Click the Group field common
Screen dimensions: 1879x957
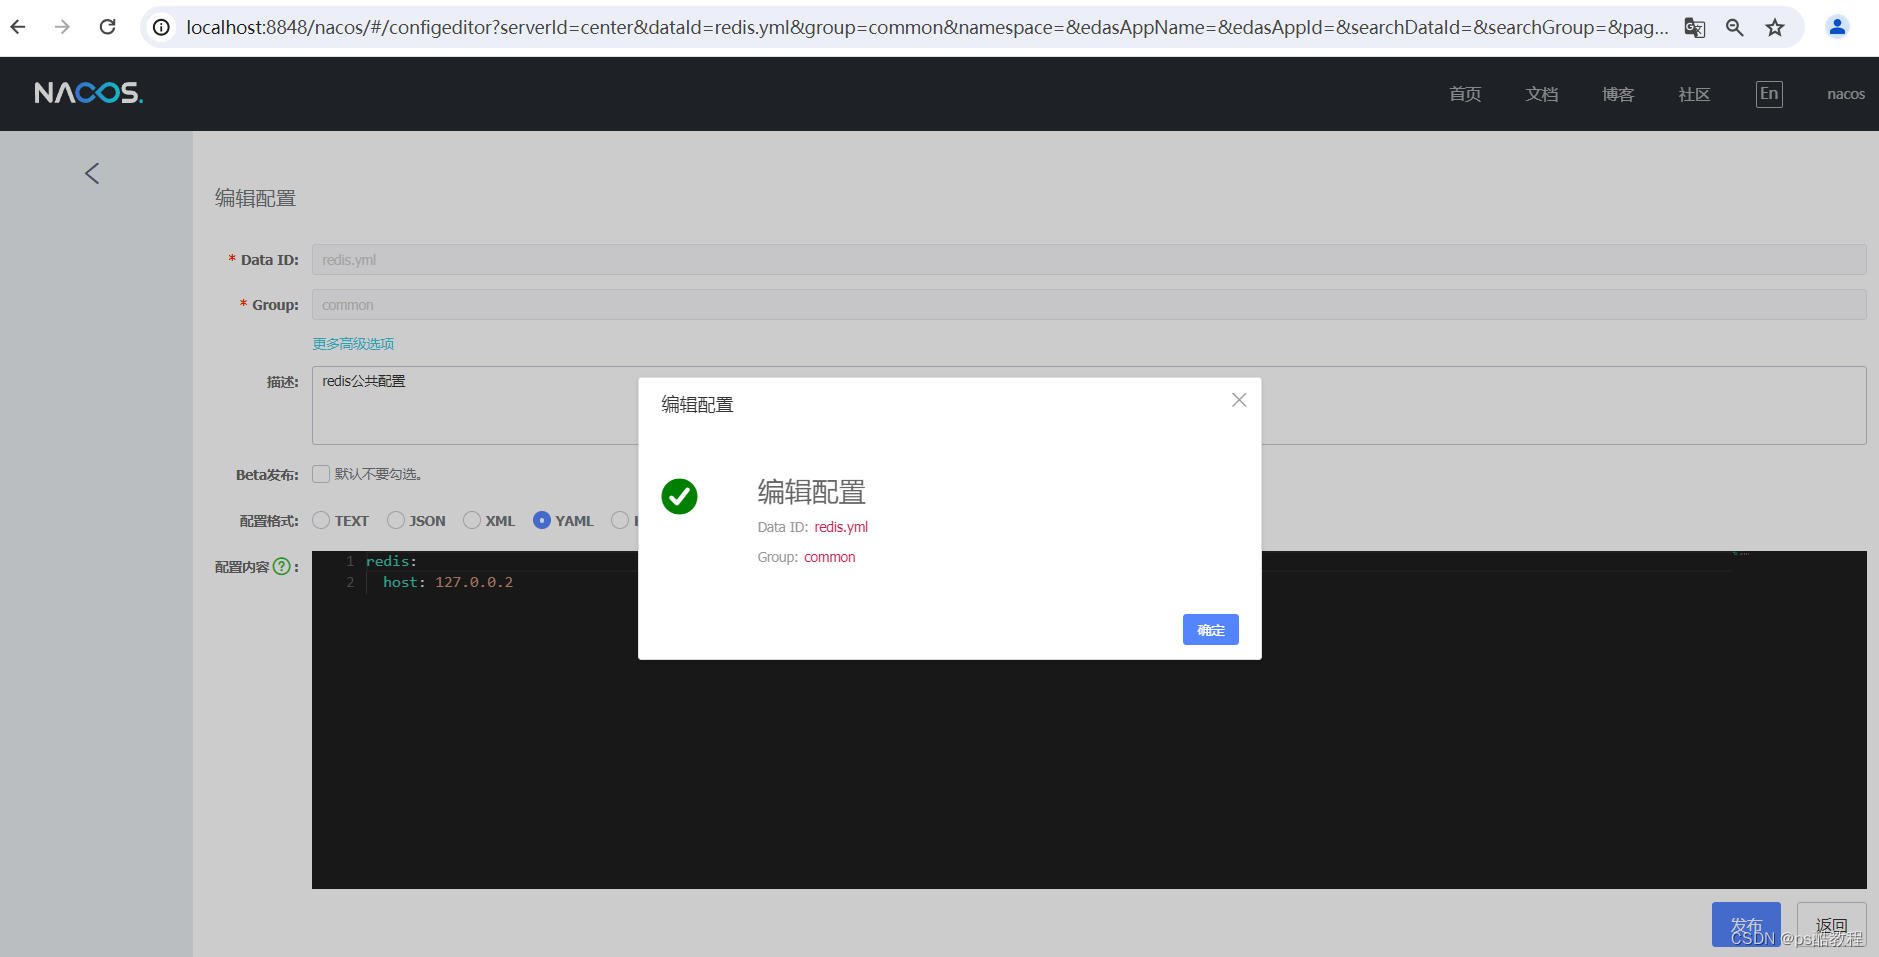click(x=1089, y=305)
